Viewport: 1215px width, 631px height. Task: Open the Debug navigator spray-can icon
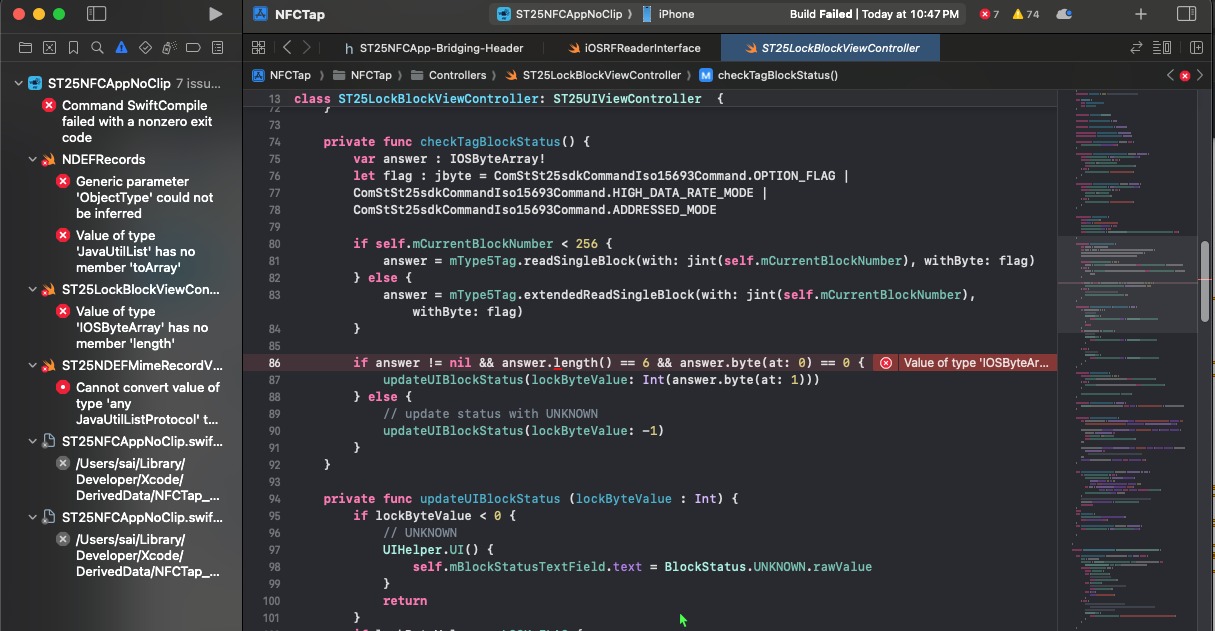coord(169,47)
